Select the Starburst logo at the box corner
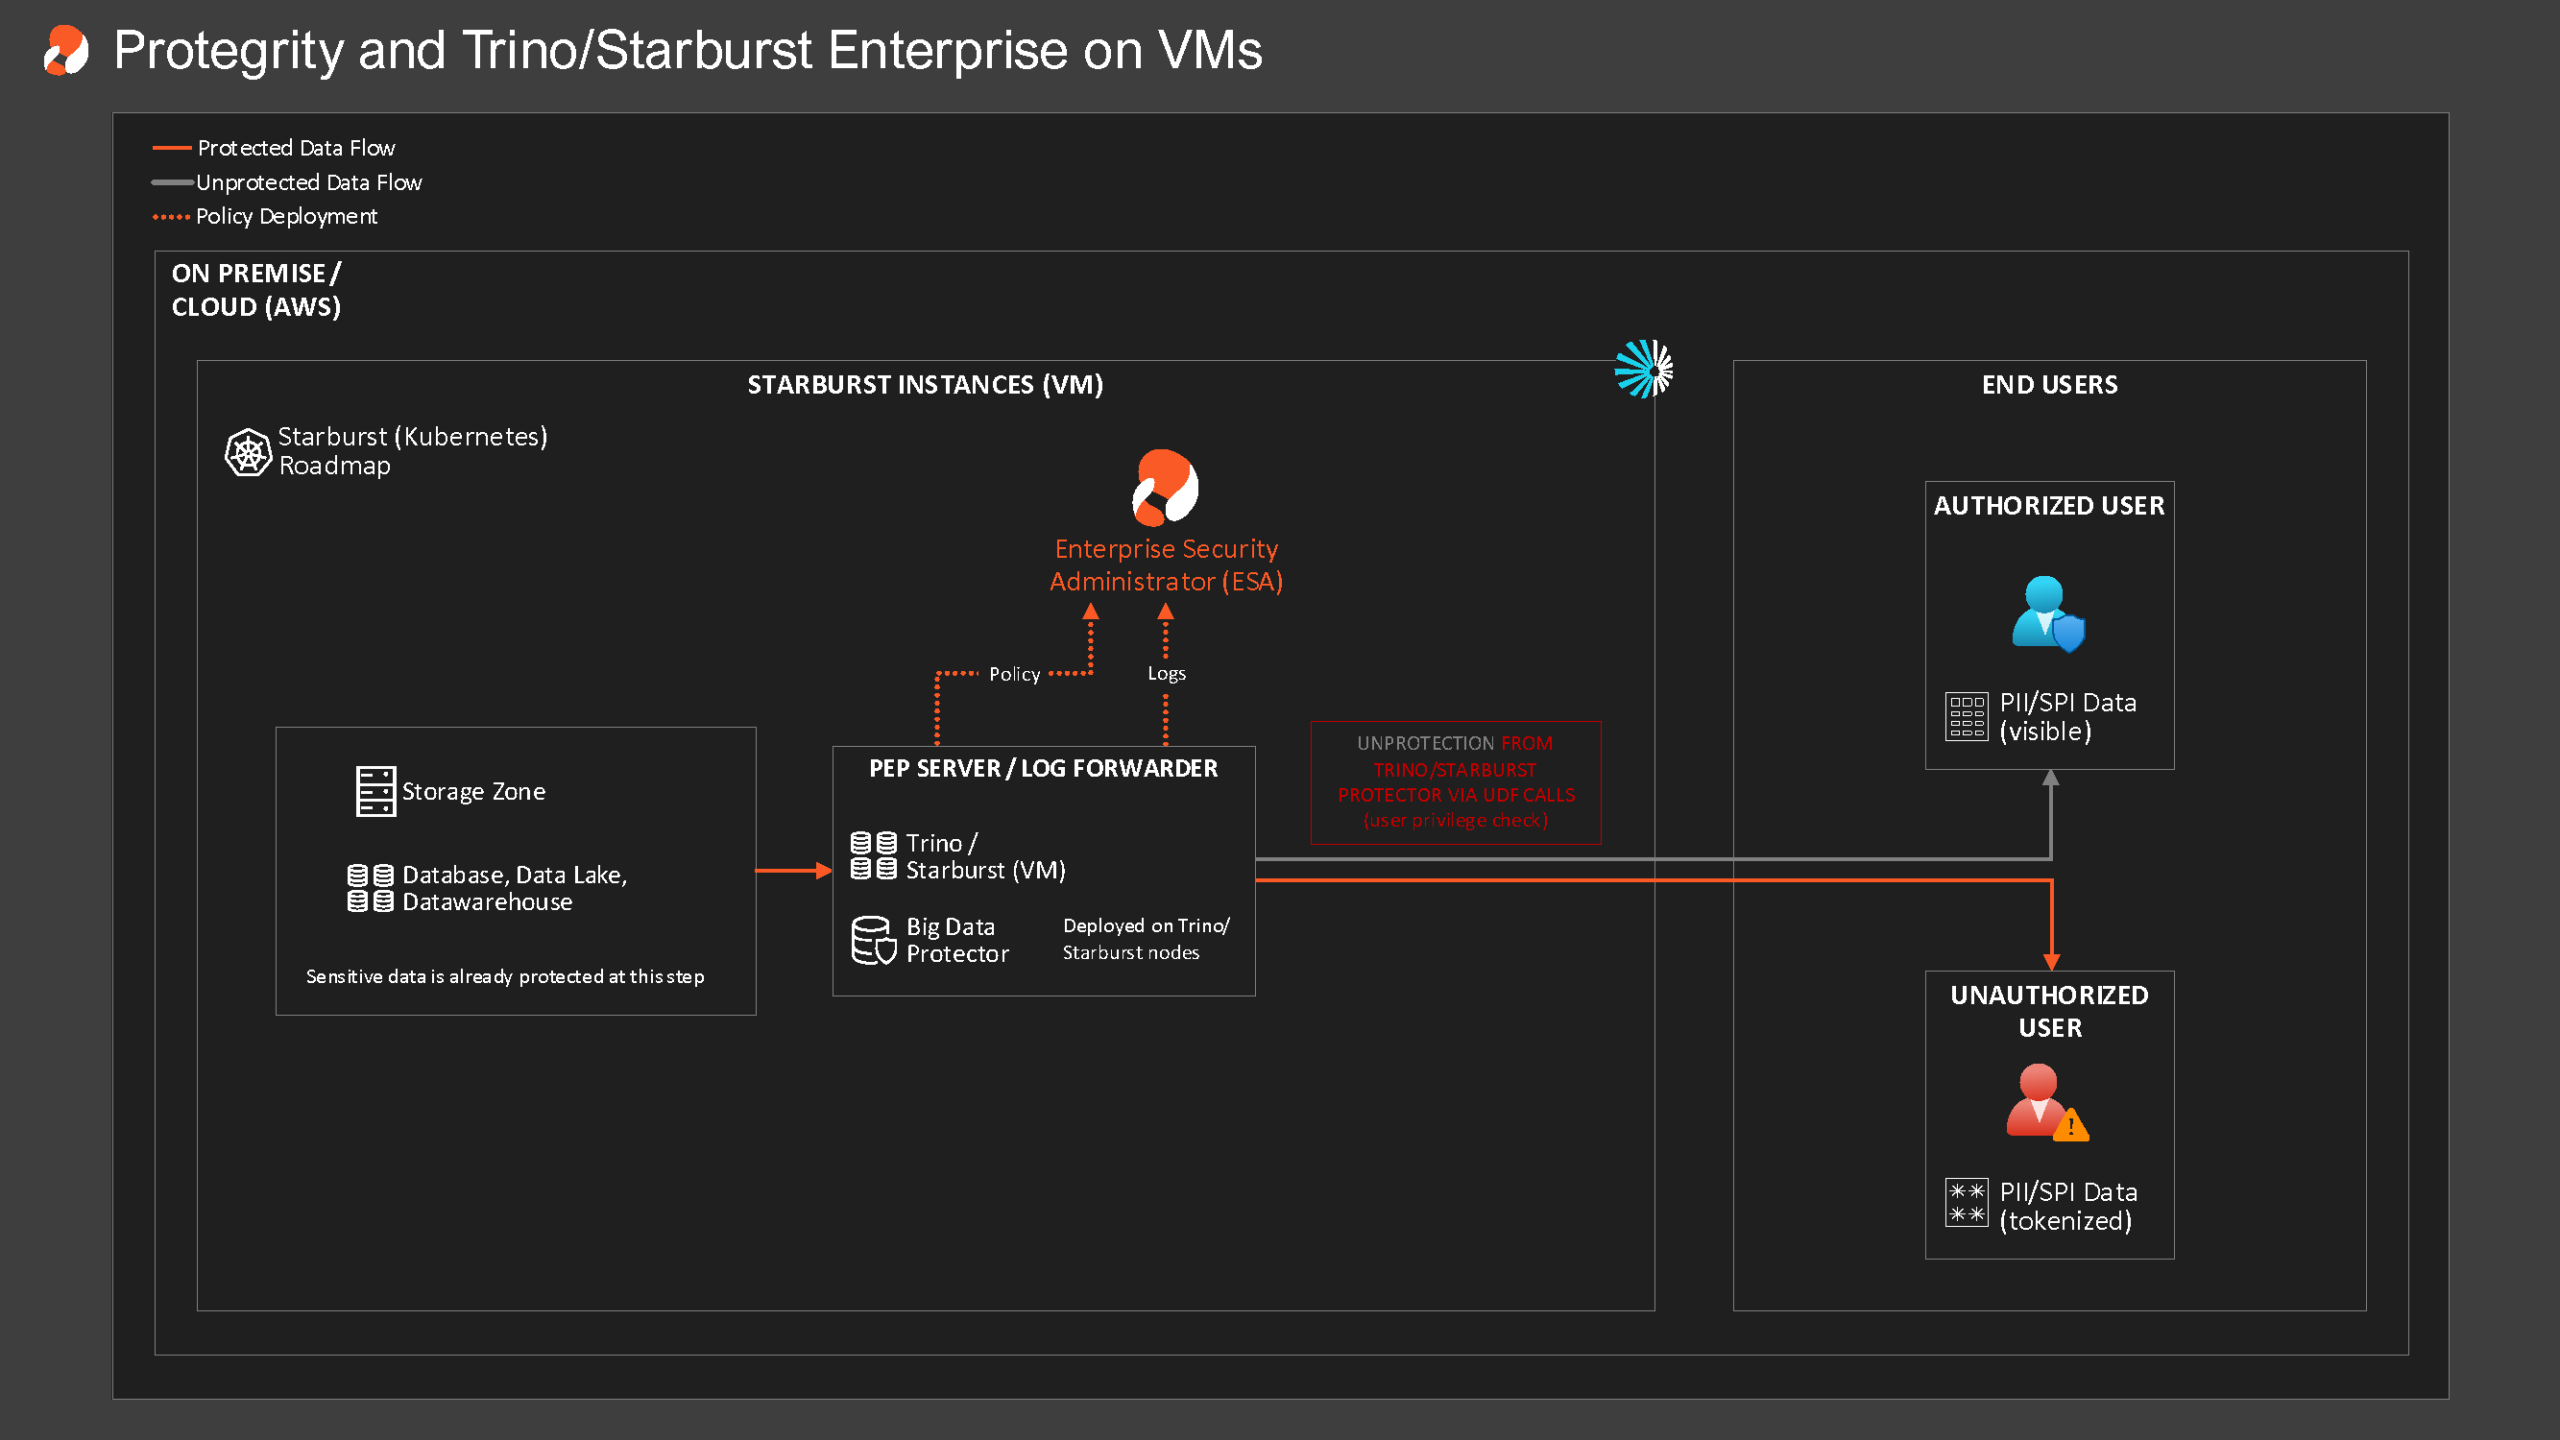The height and width of the screenshot is (1440, 2560). (x=1643, y=369)
